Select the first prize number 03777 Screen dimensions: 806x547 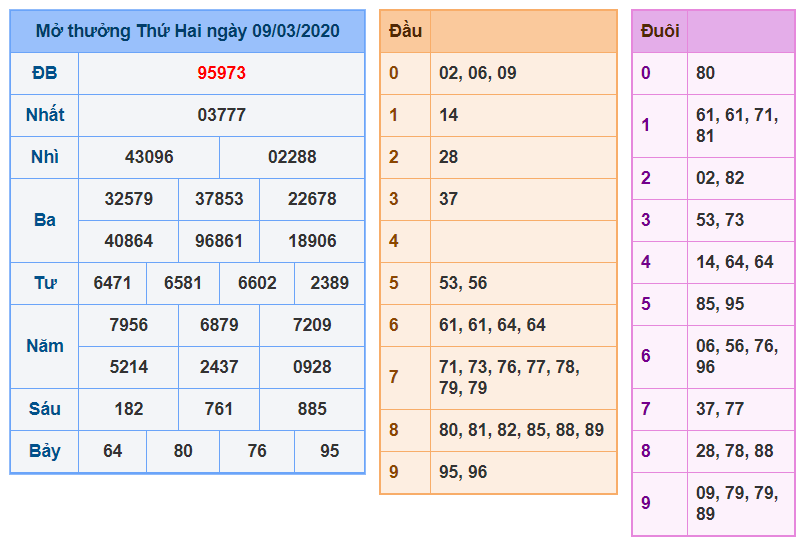click(x=221, y=115)
